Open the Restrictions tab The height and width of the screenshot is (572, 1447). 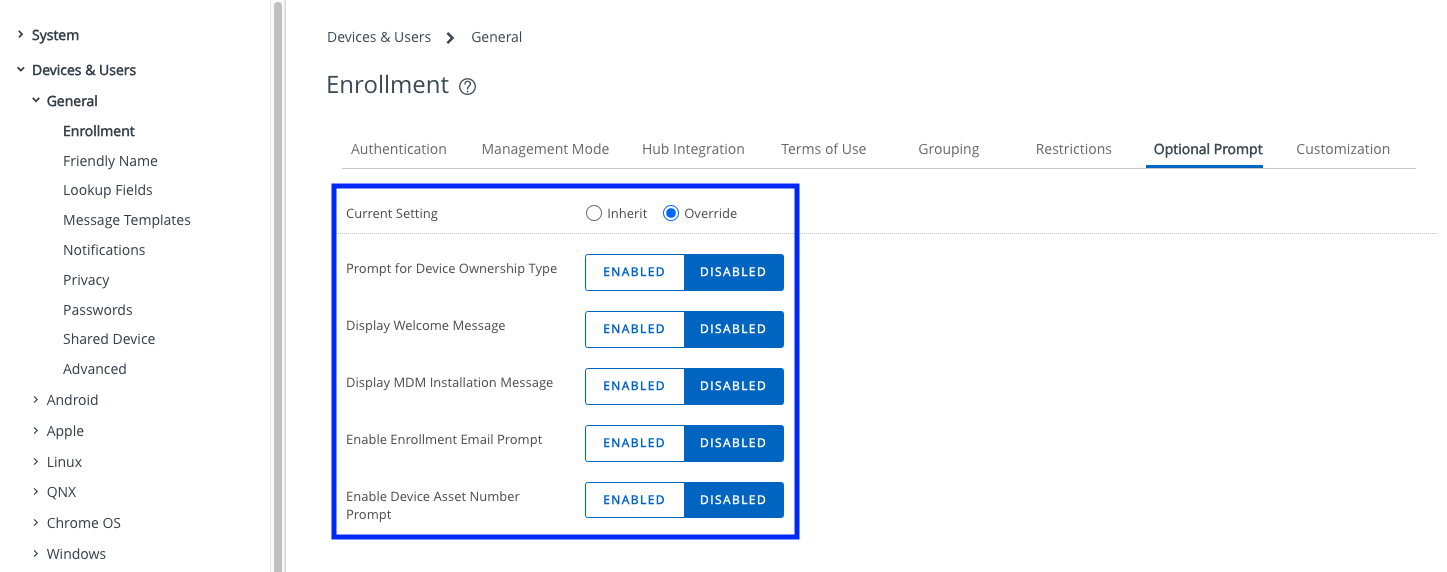tap(1073, 149)
